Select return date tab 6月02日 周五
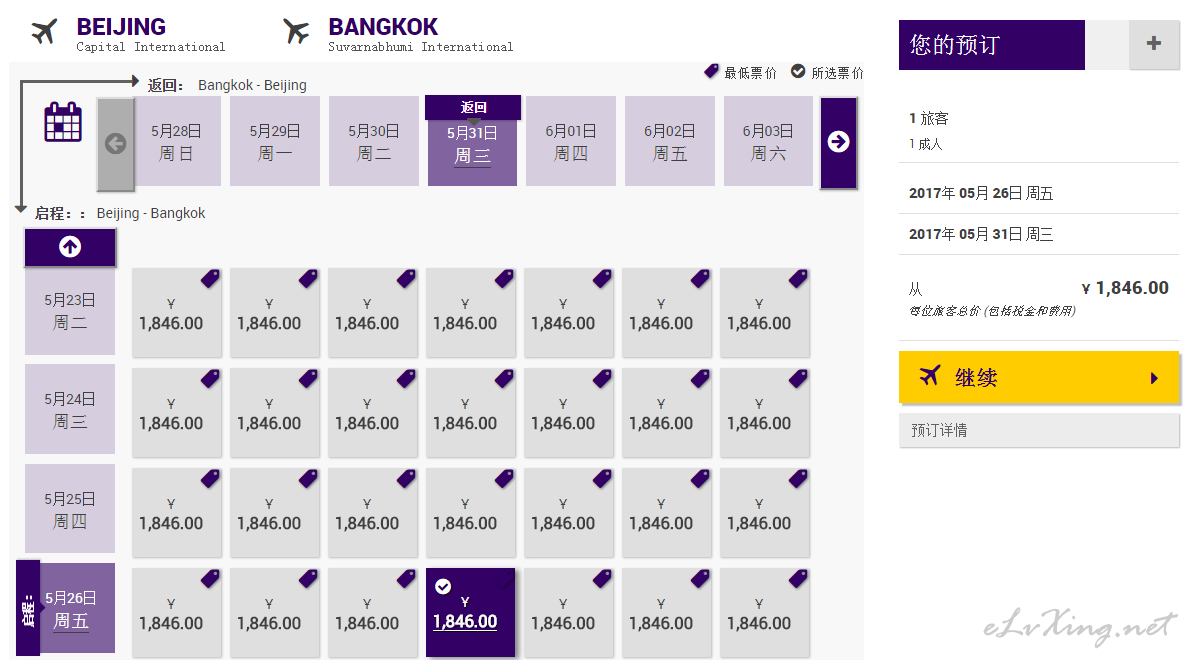The image size is (1188, 660). 669,141
